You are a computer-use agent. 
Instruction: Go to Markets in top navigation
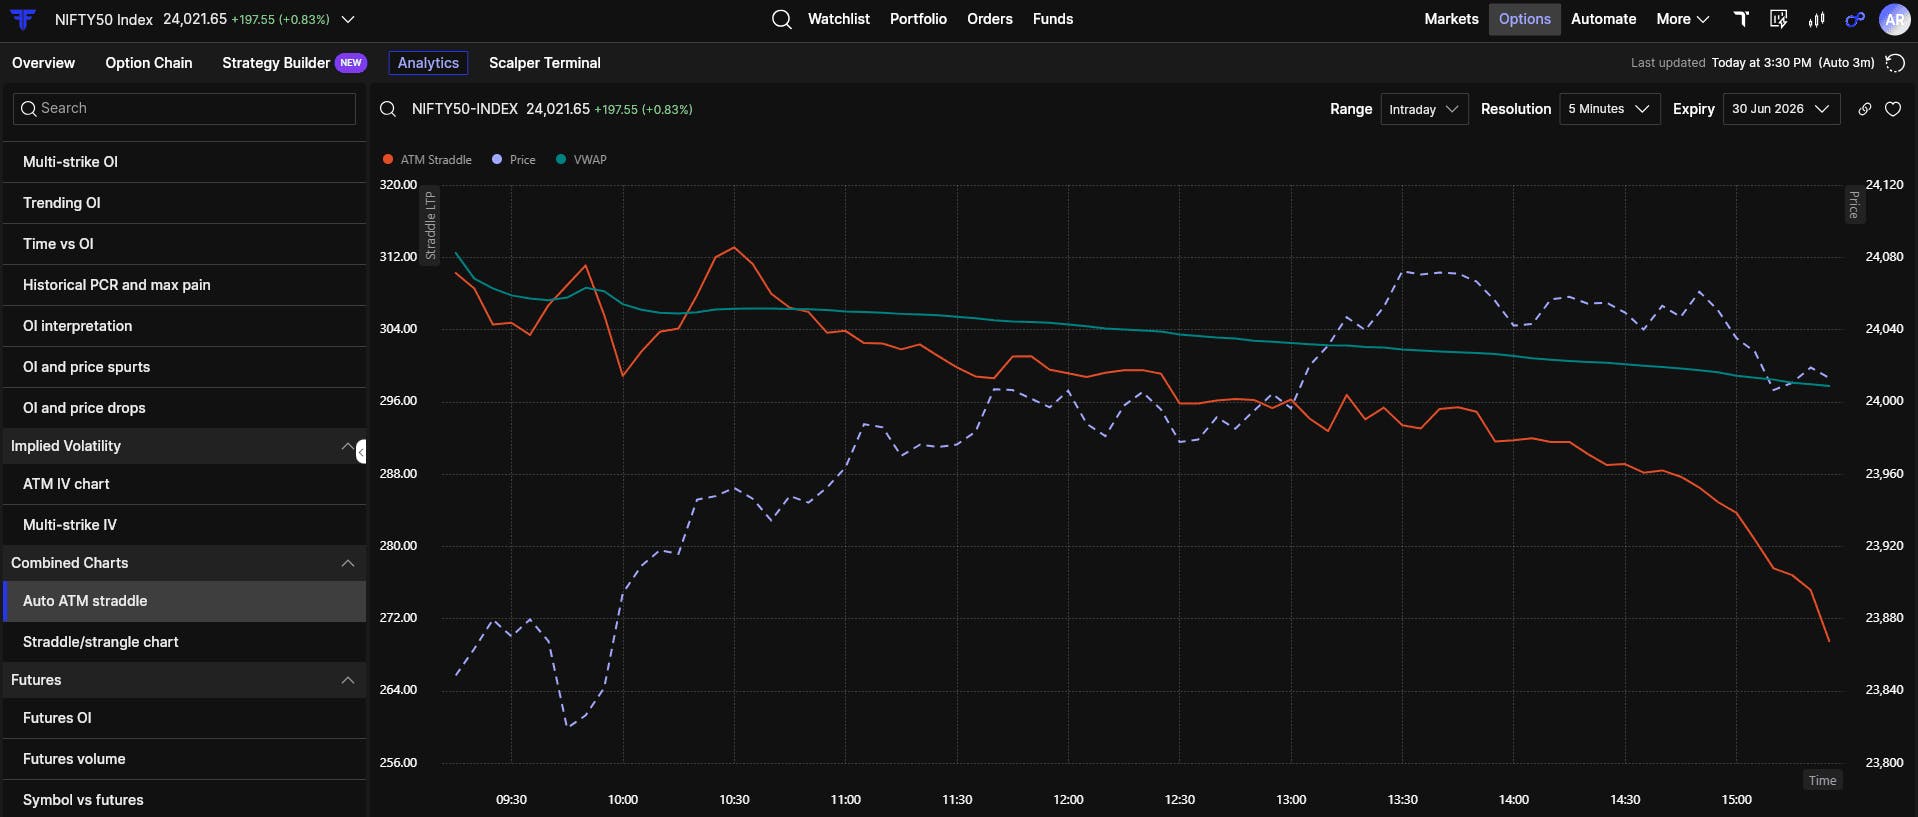pos(1451,19)
